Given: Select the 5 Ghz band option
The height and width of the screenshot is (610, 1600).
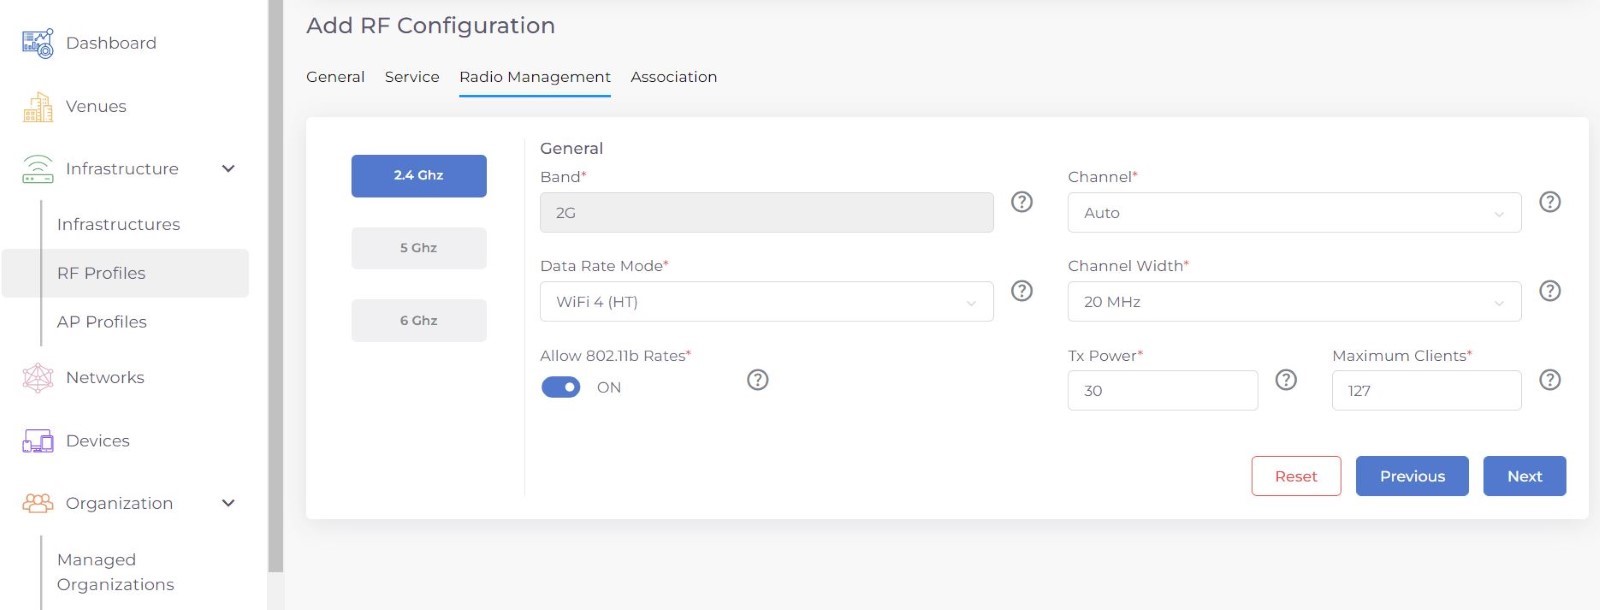Looking at the screenshot, I should click(x=418, y=248).
